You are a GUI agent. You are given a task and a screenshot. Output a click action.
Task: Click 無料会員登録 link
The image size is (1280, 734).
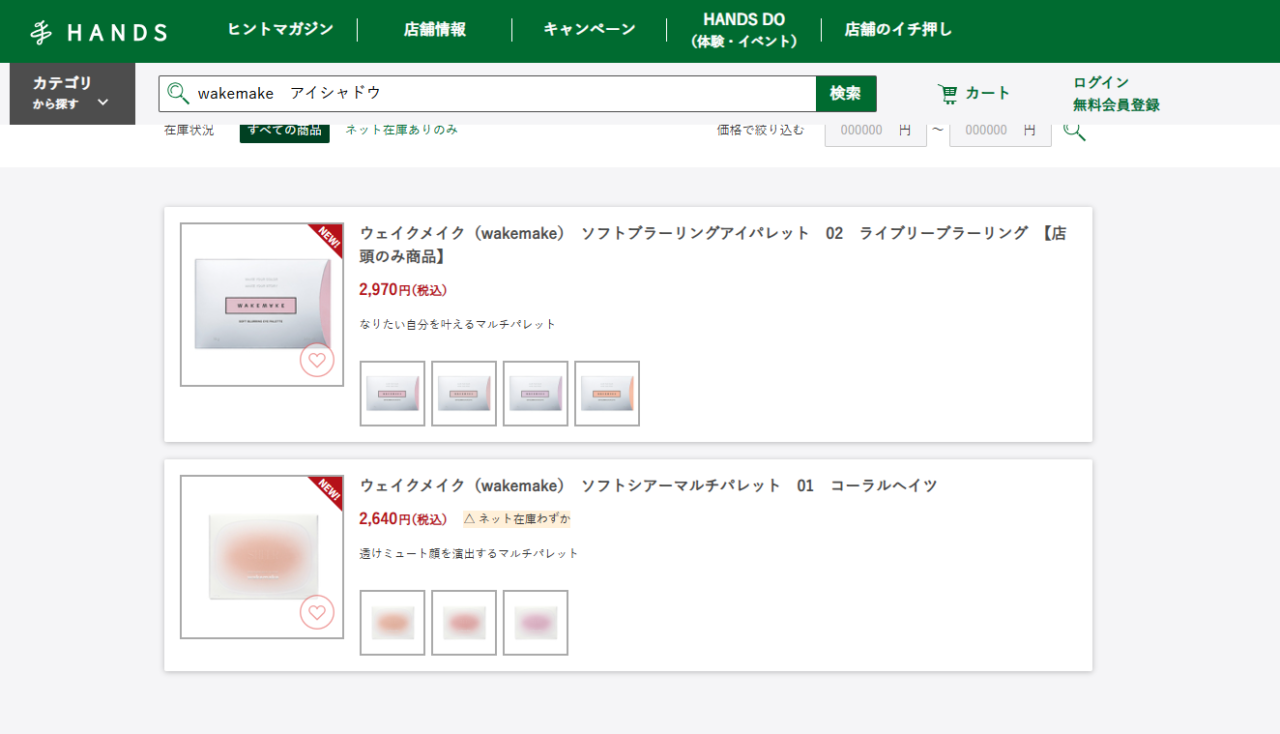(1116, 105)
